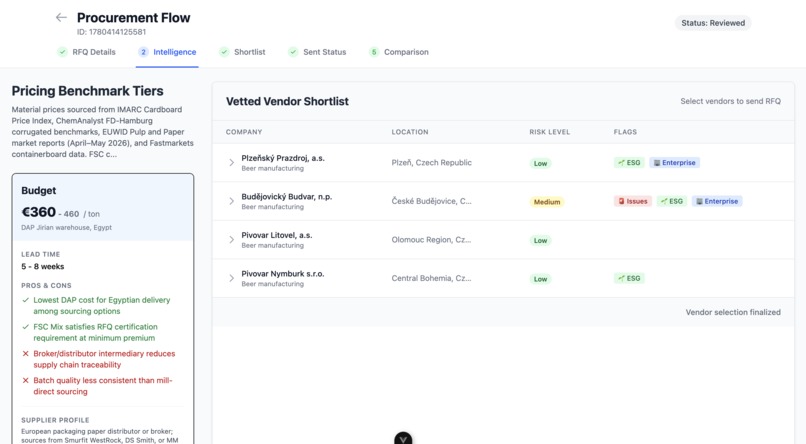Viewport: 806px width, 444px height.
Task: Click the check icon beside FSC Mix satisfies
Action: [x=26, y=326]
